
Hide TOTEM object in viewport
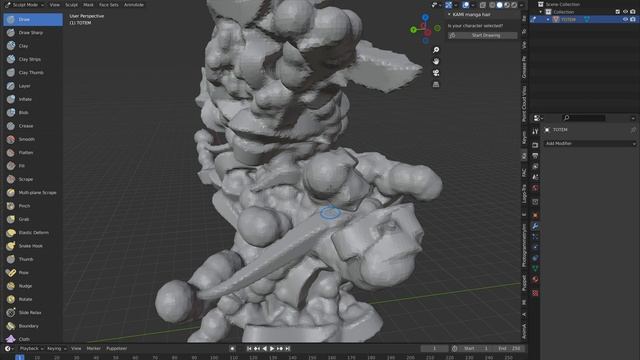coord(625,19)
